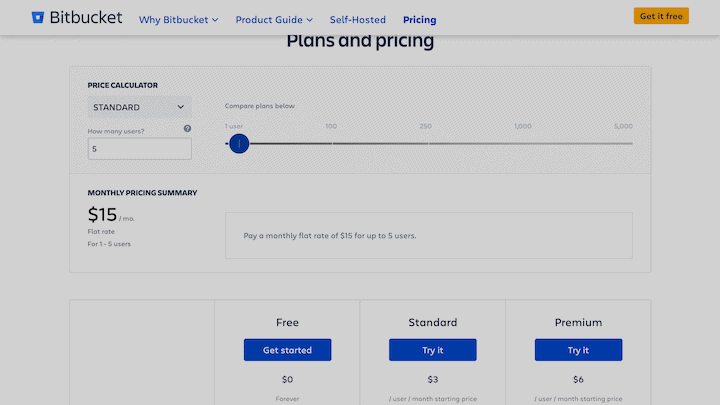Click the help question mark icon
720x405 pixels.
point(187,129)
